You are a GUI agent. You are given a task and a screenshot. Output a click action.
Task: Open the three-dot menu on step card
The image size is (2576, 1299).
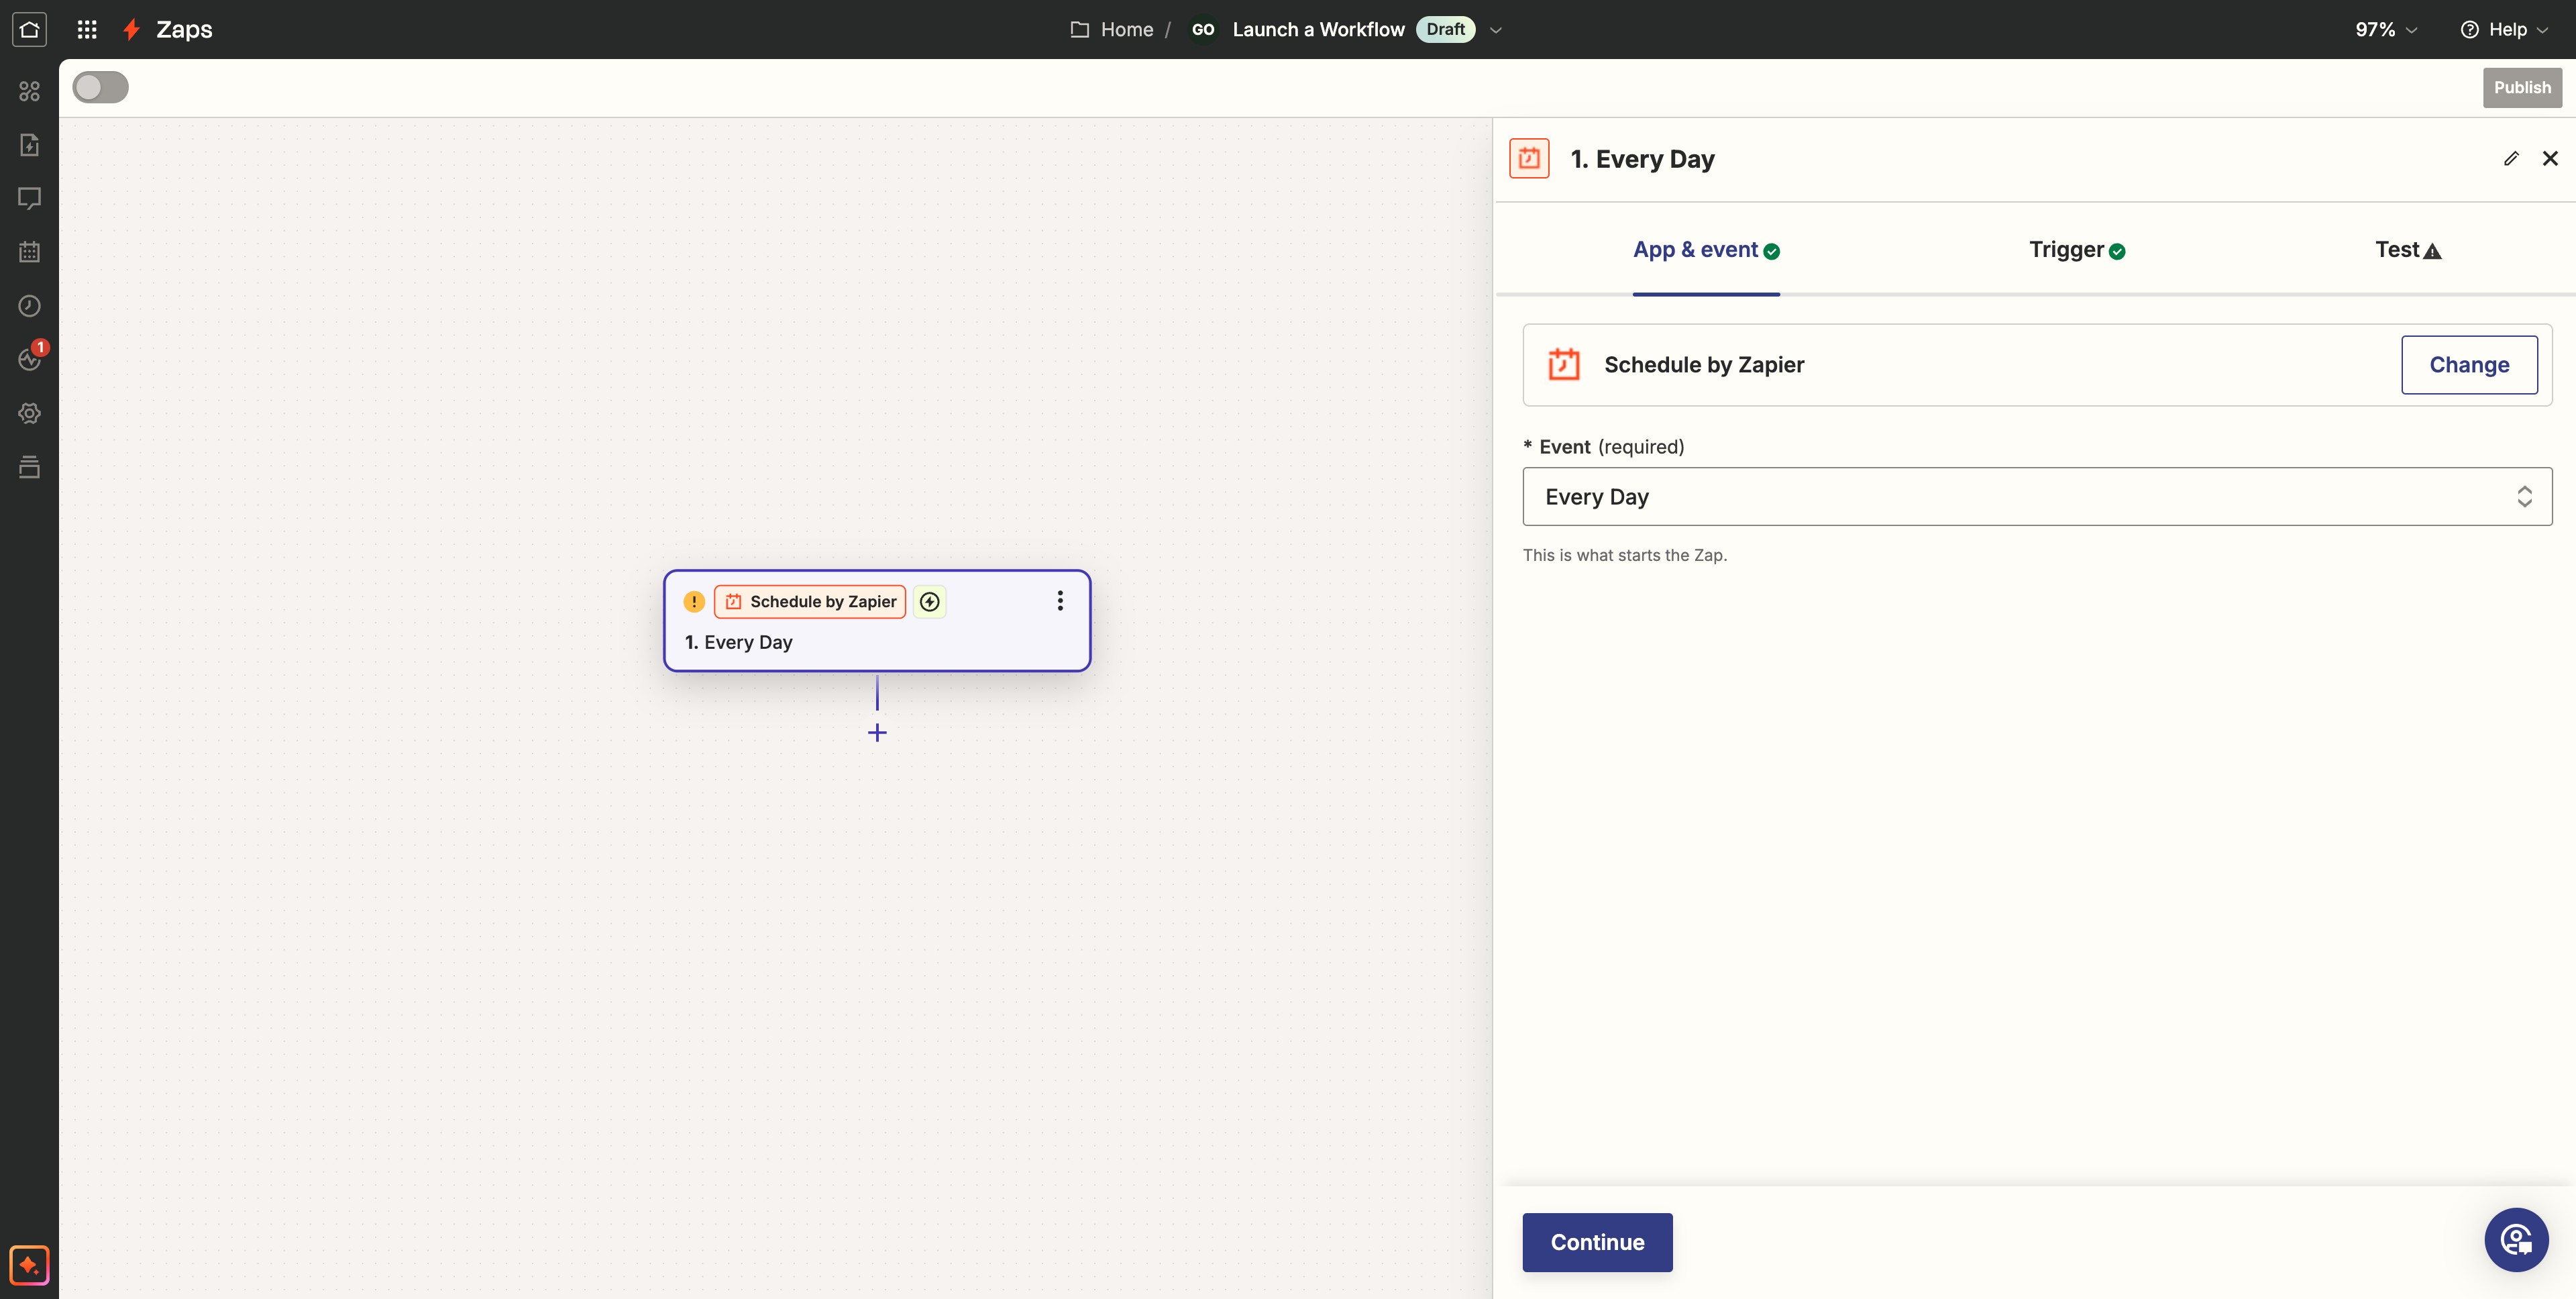[x=1060, y=601]
